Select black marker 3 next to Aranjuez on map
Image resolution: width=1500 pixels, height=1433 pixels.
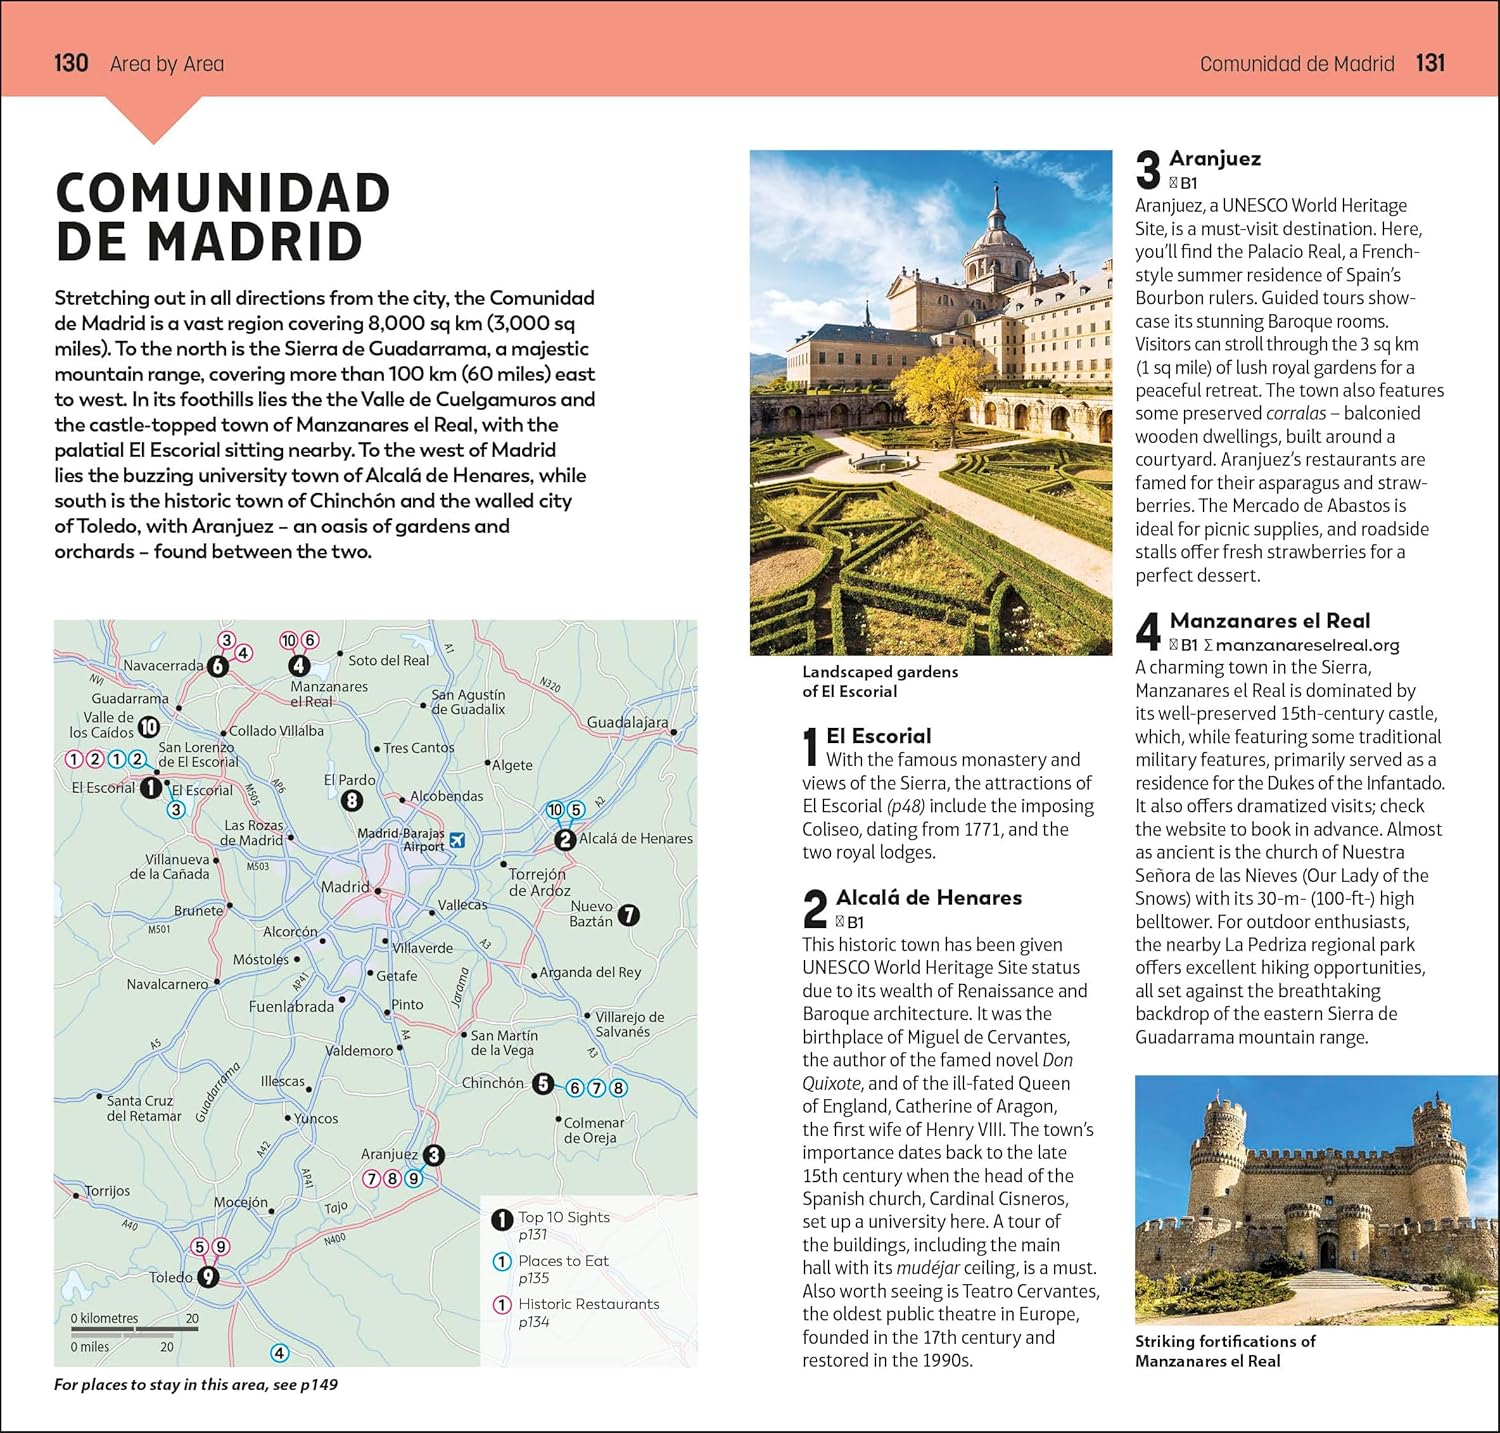point(433,1155)
